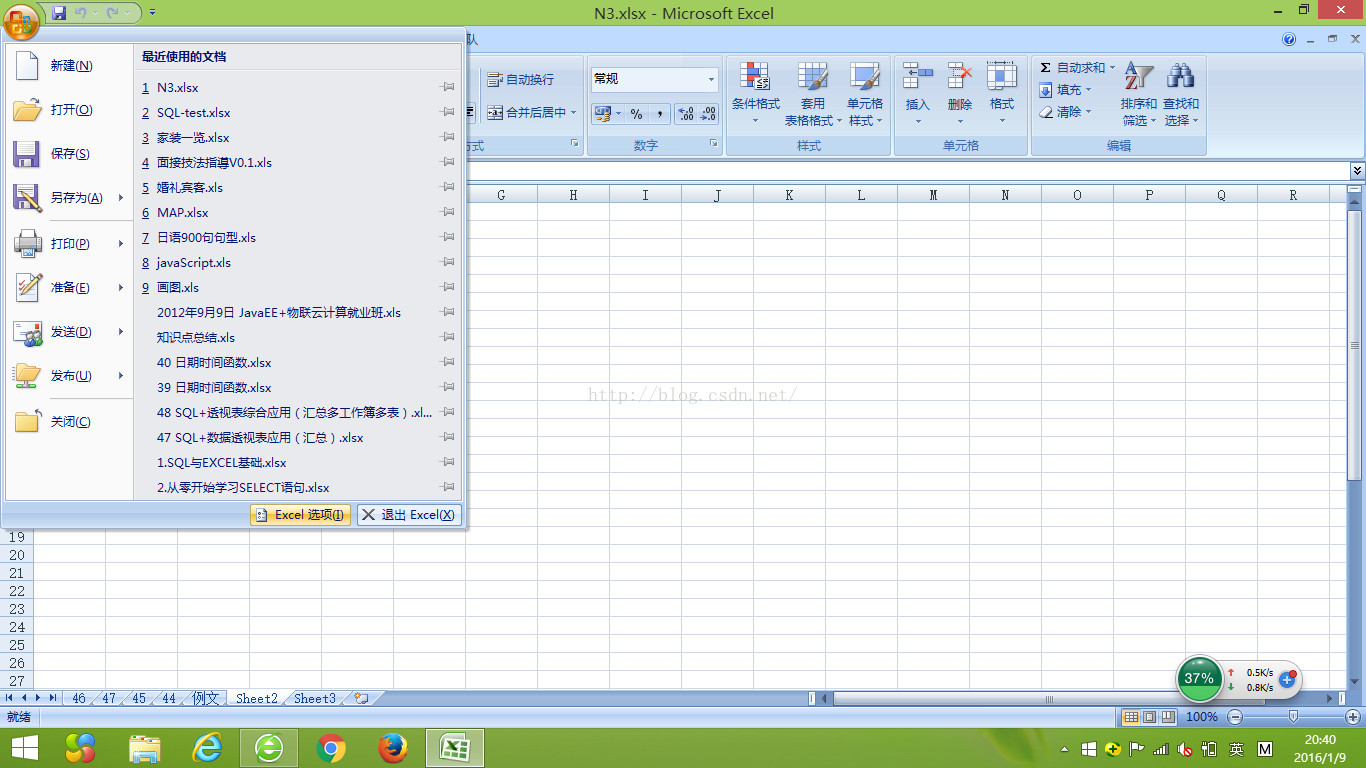Open 条件格式 conditional formatting
The image size is (1366, 768).
pos(755,95)
